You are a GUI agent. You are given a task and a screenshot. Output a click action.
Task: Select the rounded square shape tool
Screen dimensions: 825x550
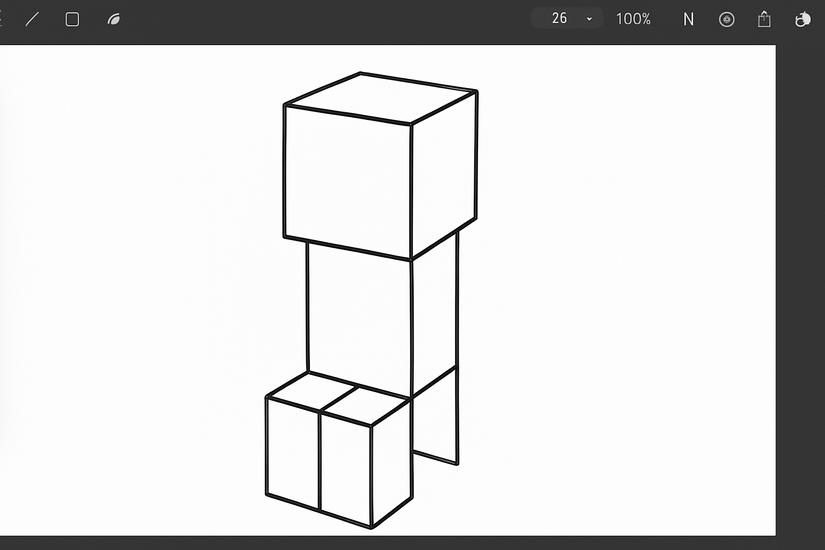(72, 19)
